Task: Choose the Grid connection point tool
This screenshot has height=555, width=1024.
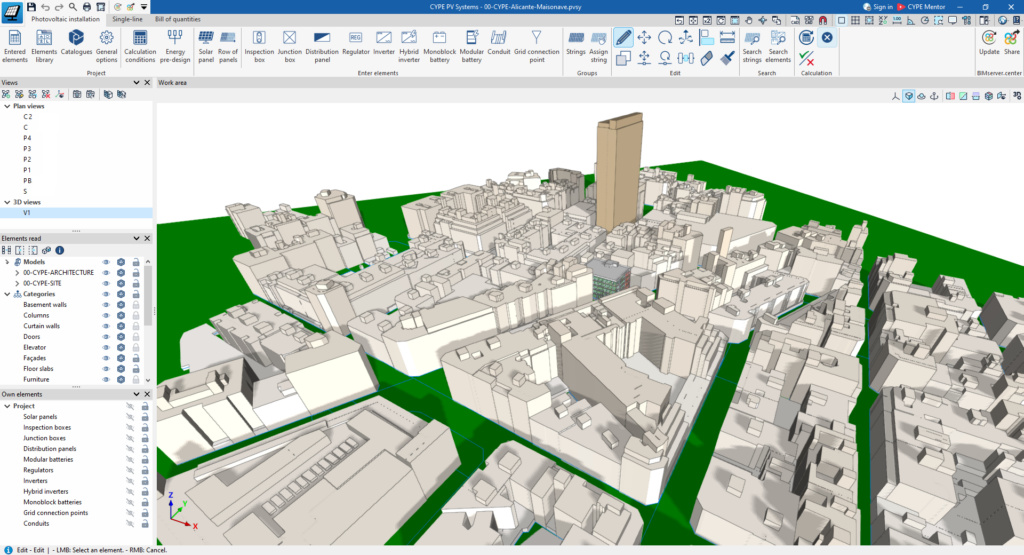Action: point(536,46)
